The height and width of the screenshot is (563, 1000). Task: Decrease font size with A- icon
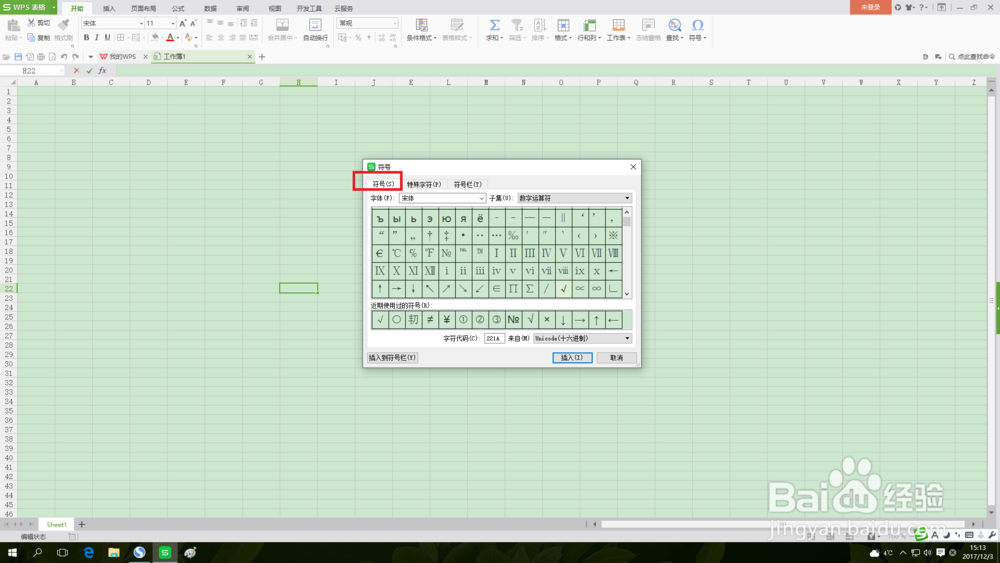pyautogui.click(x=193, y=23)
